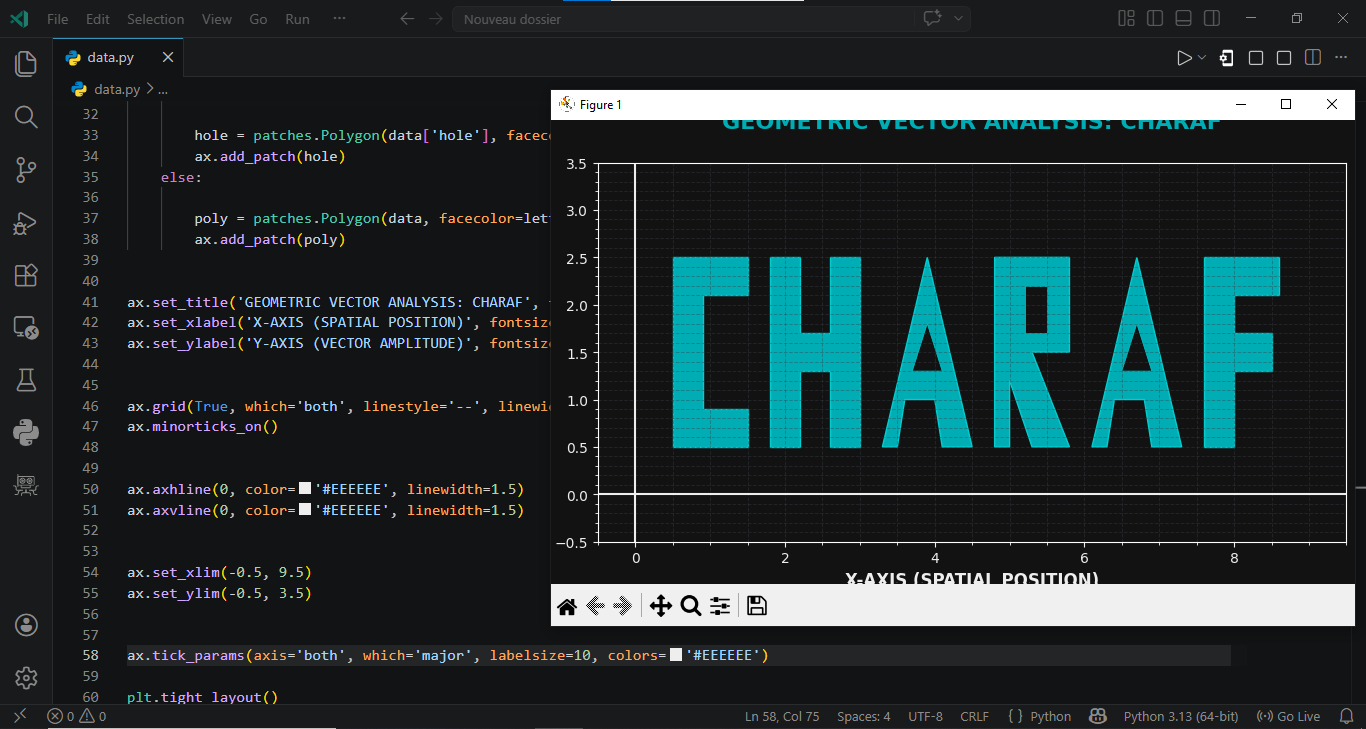The width and height of the screenshot is (1366, 729).
Task: Open Go Live server toggle
Action: point(1288,716)
